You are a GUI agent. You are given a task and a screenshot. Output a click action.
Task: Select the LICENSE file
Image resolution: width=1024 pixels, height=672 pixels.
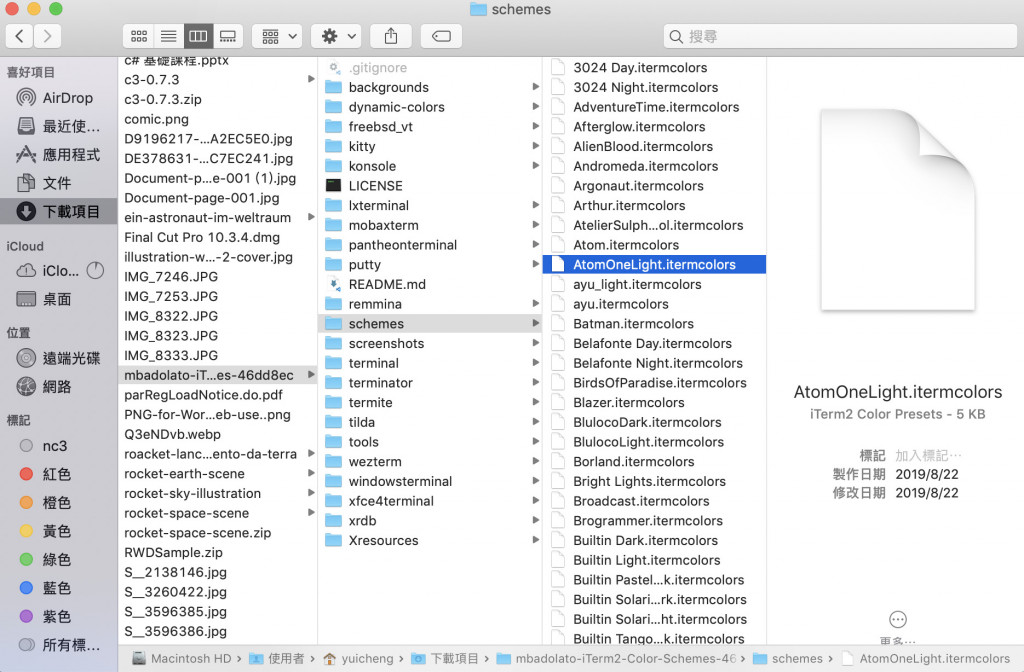point(431,186)
